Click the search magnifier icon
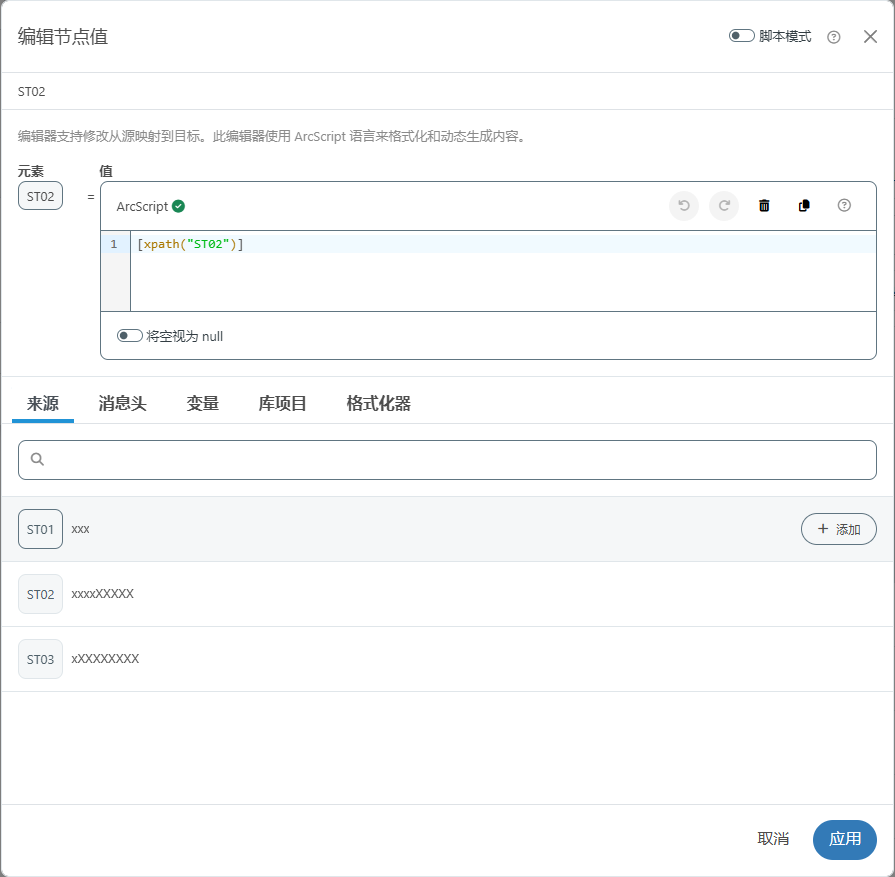This screenshot has width=895, height=877. pyautogui.click(x=38, y=460)
